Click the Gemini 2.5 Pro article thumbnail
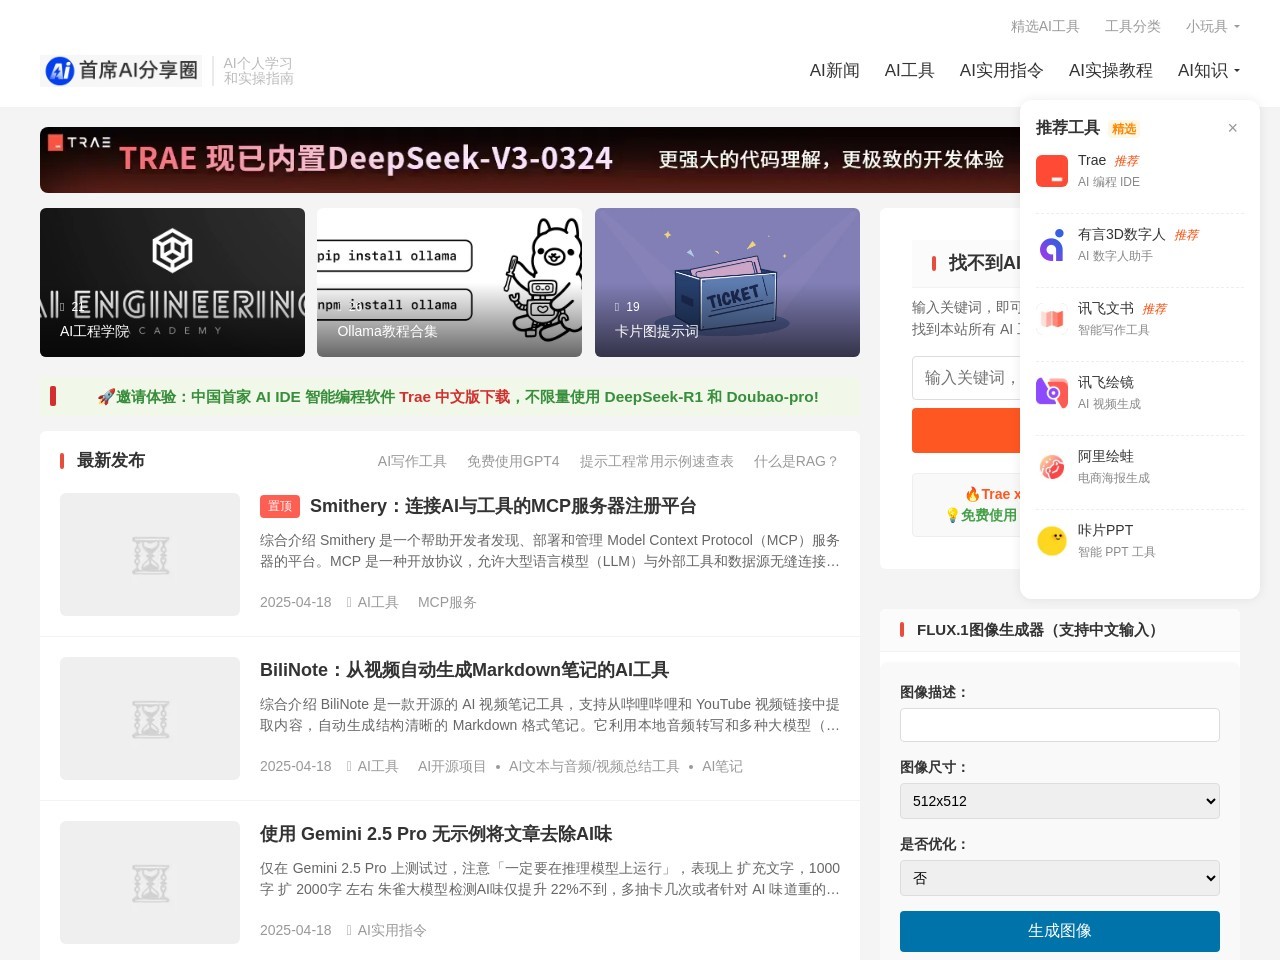The height and width of the screenshot is (960, 1280). (x=150, y=882)
